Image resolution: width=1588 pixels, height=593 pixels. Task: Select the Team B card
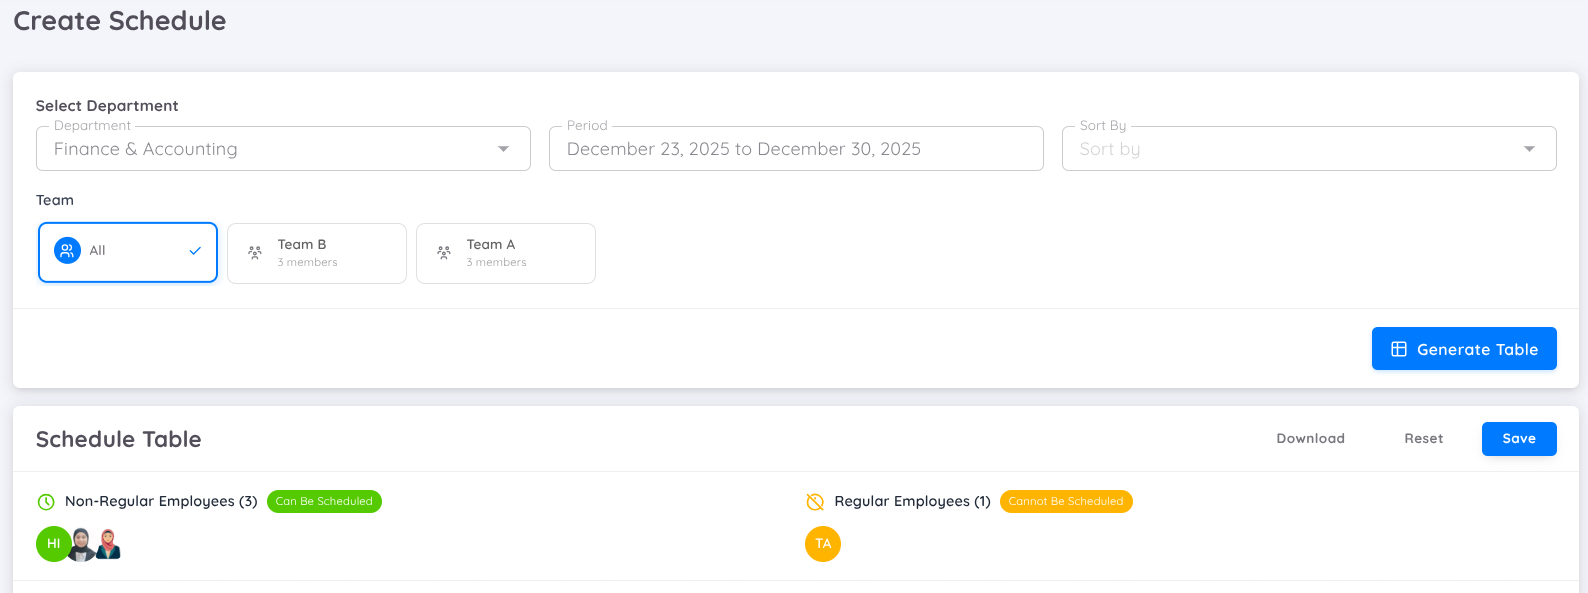pyautogui.click(x=317, y=253)
